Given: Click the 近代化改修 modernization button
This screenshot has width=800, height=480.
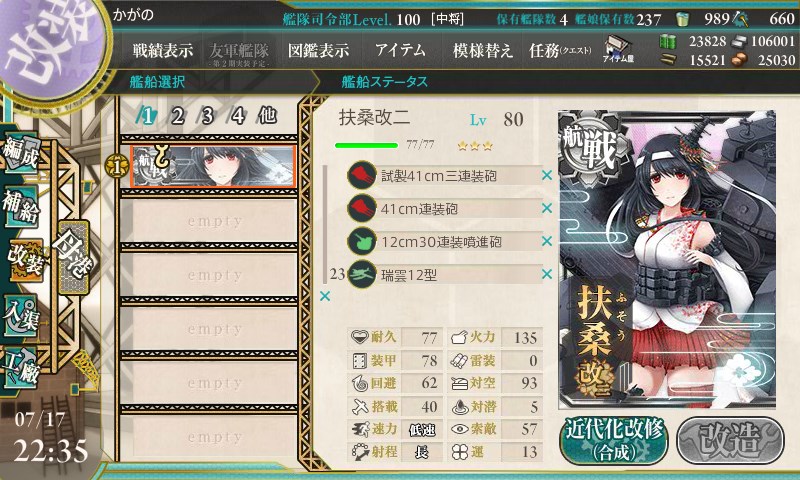Looking at the screenshot, I should 614,441.
